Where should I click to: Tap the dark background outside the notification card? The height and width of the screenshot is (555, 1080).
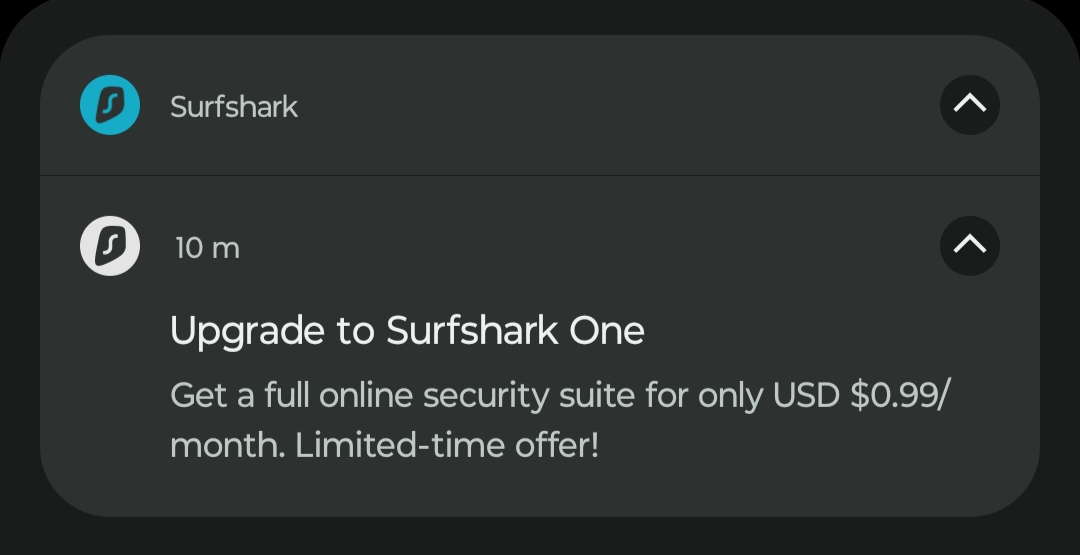coord(539,537)
